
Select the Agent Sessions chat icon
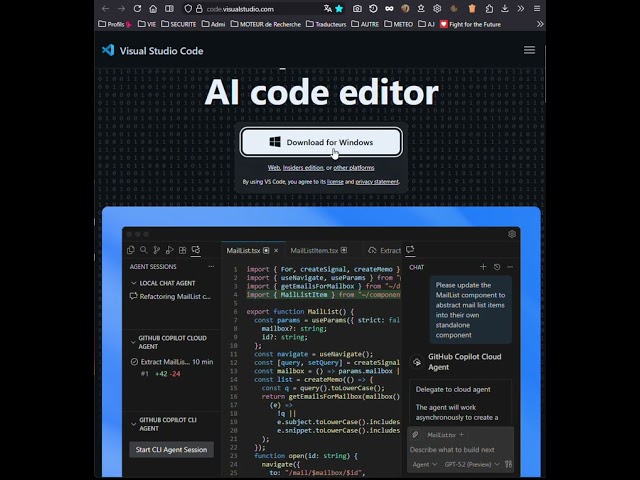click(196, 250)
